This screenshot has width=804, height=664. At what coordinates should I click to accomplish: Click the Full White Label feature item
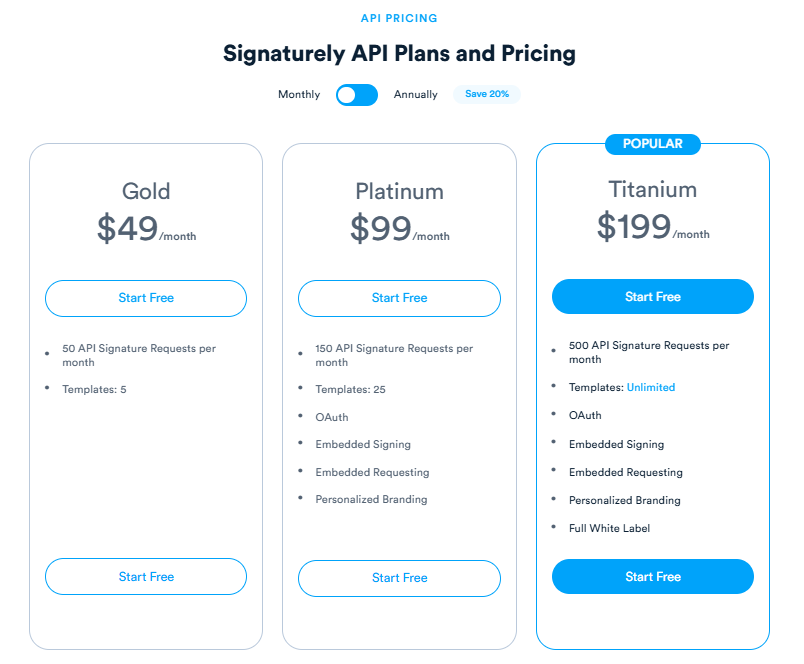(x=612, y=528)
